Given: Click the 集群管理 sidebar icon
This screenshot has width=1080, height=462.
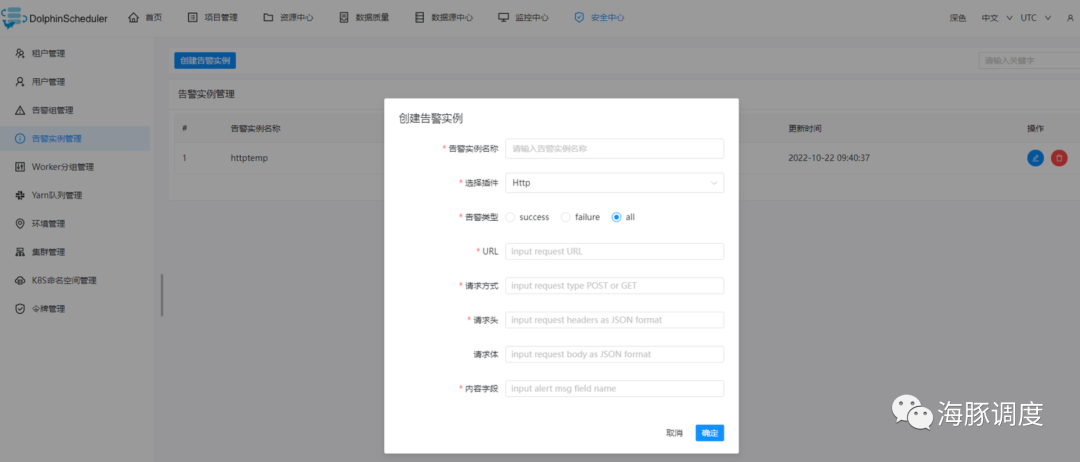Looking at the screenshot, I should [20, 252].
